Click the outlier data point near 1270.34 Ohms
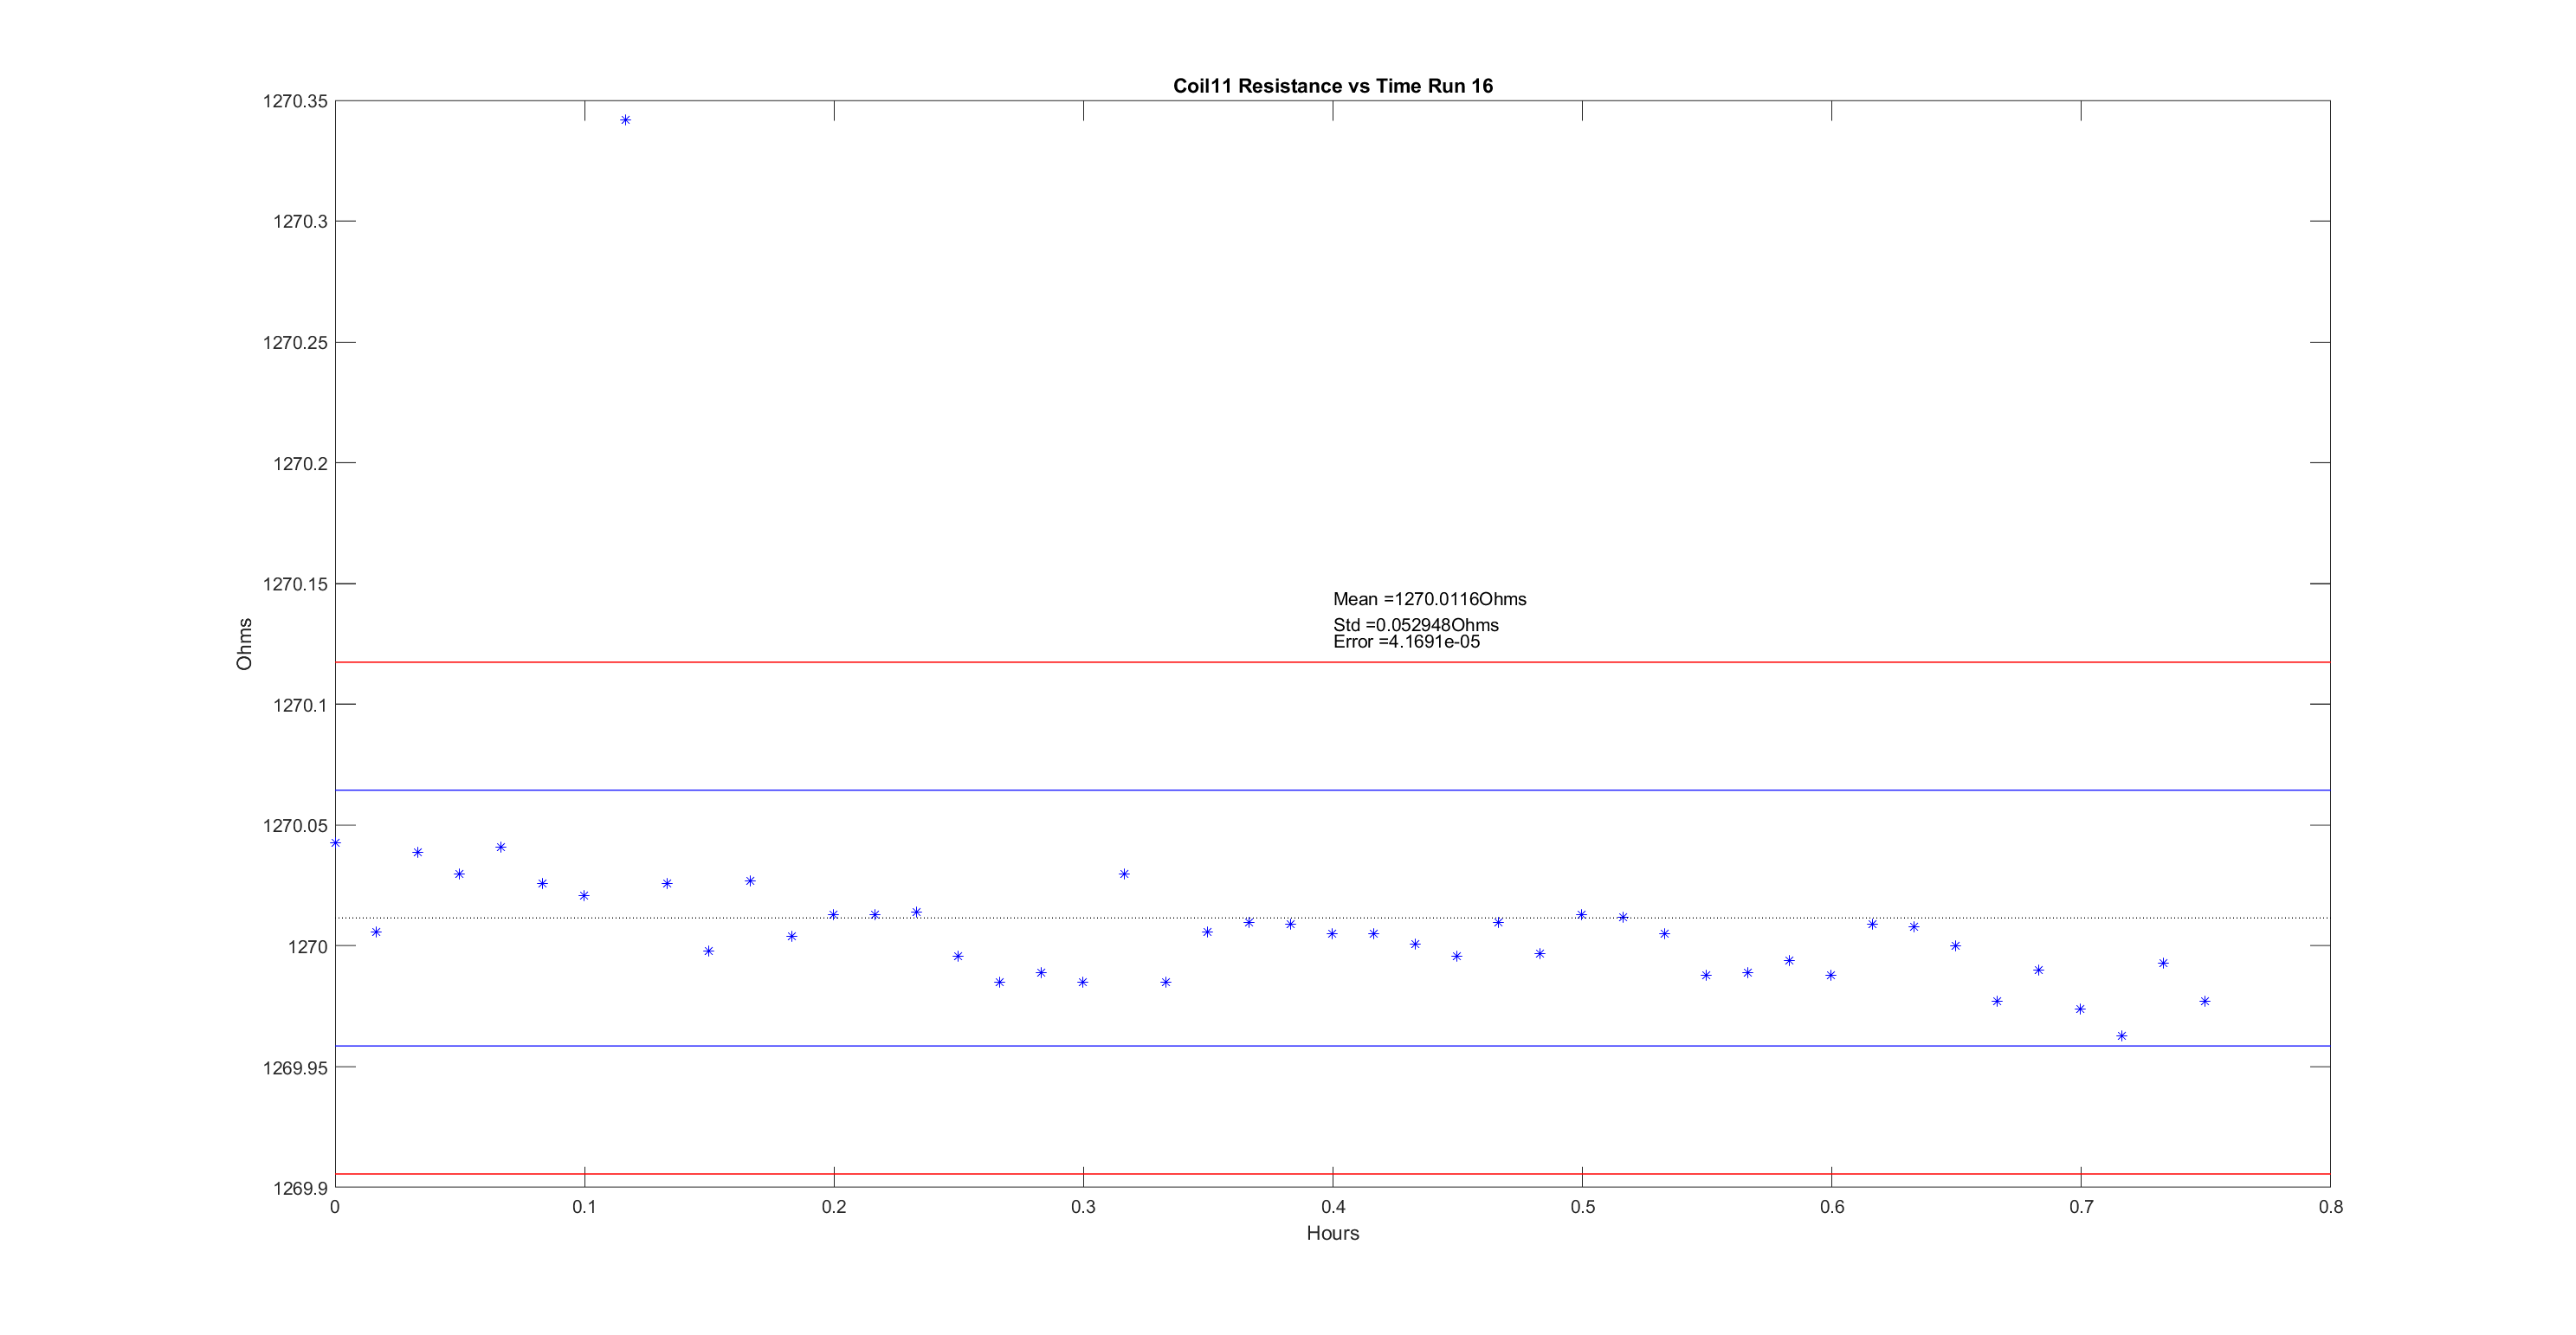Viewport: 2576px width, 1335px height. [x=625, y=120]
